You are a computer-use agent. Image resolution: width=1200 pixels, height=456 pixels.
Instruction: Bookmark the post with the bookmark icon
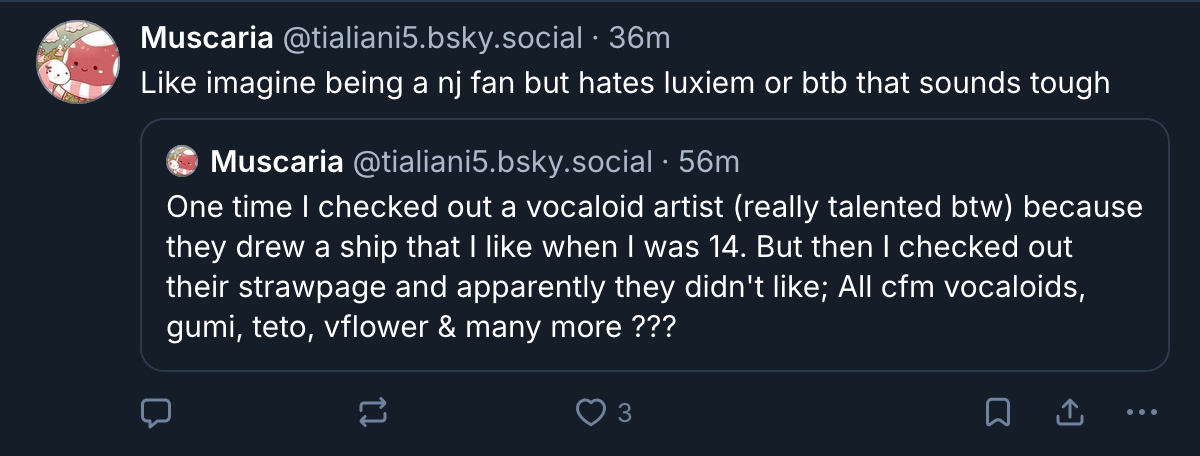999,412
